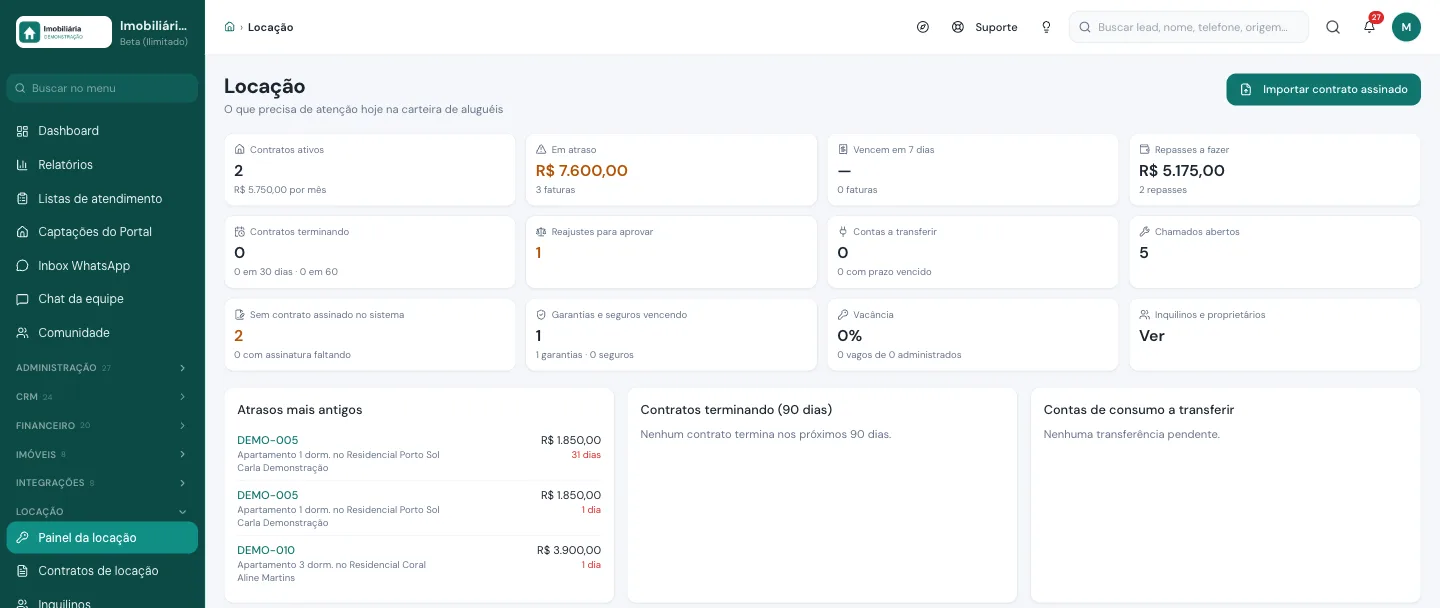This screenshot has height=608, width=1440.
Task: Click R$ 3.900,00 amount for Aline Martins
Action: 569,550
